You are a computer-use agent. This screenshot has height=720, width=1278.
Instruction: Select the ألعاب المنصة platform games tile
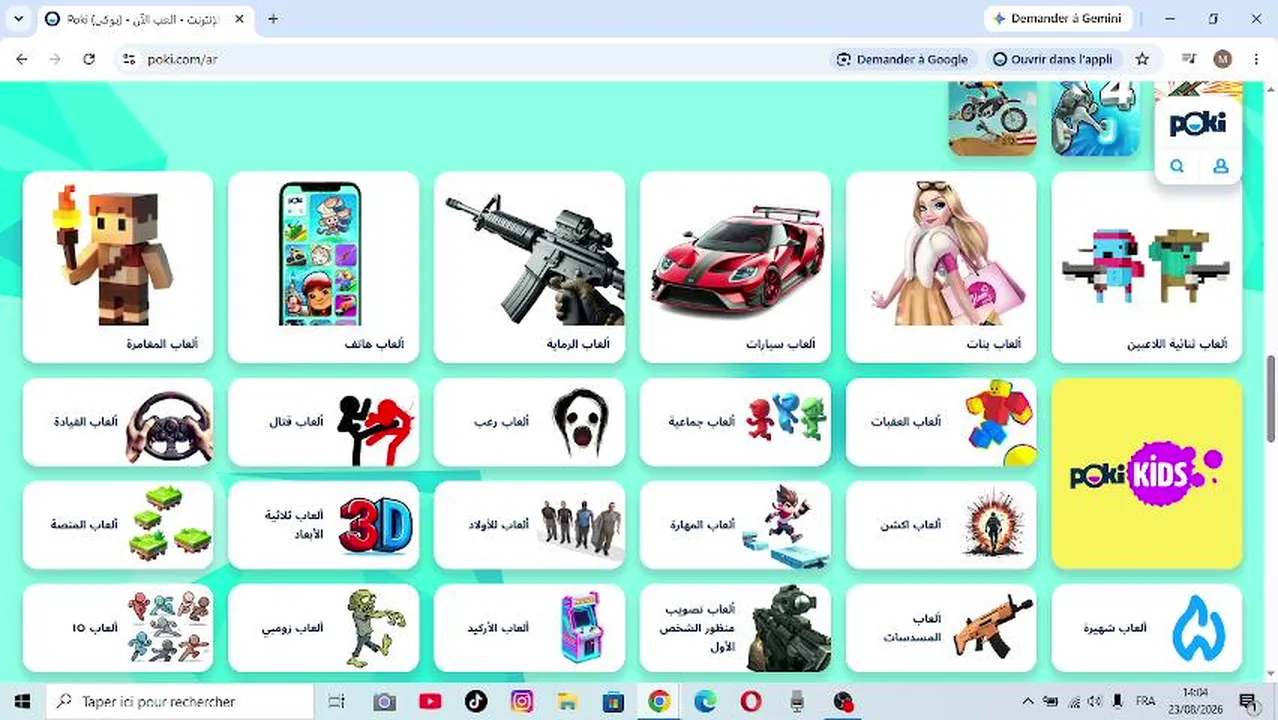(x=118, y=525)
